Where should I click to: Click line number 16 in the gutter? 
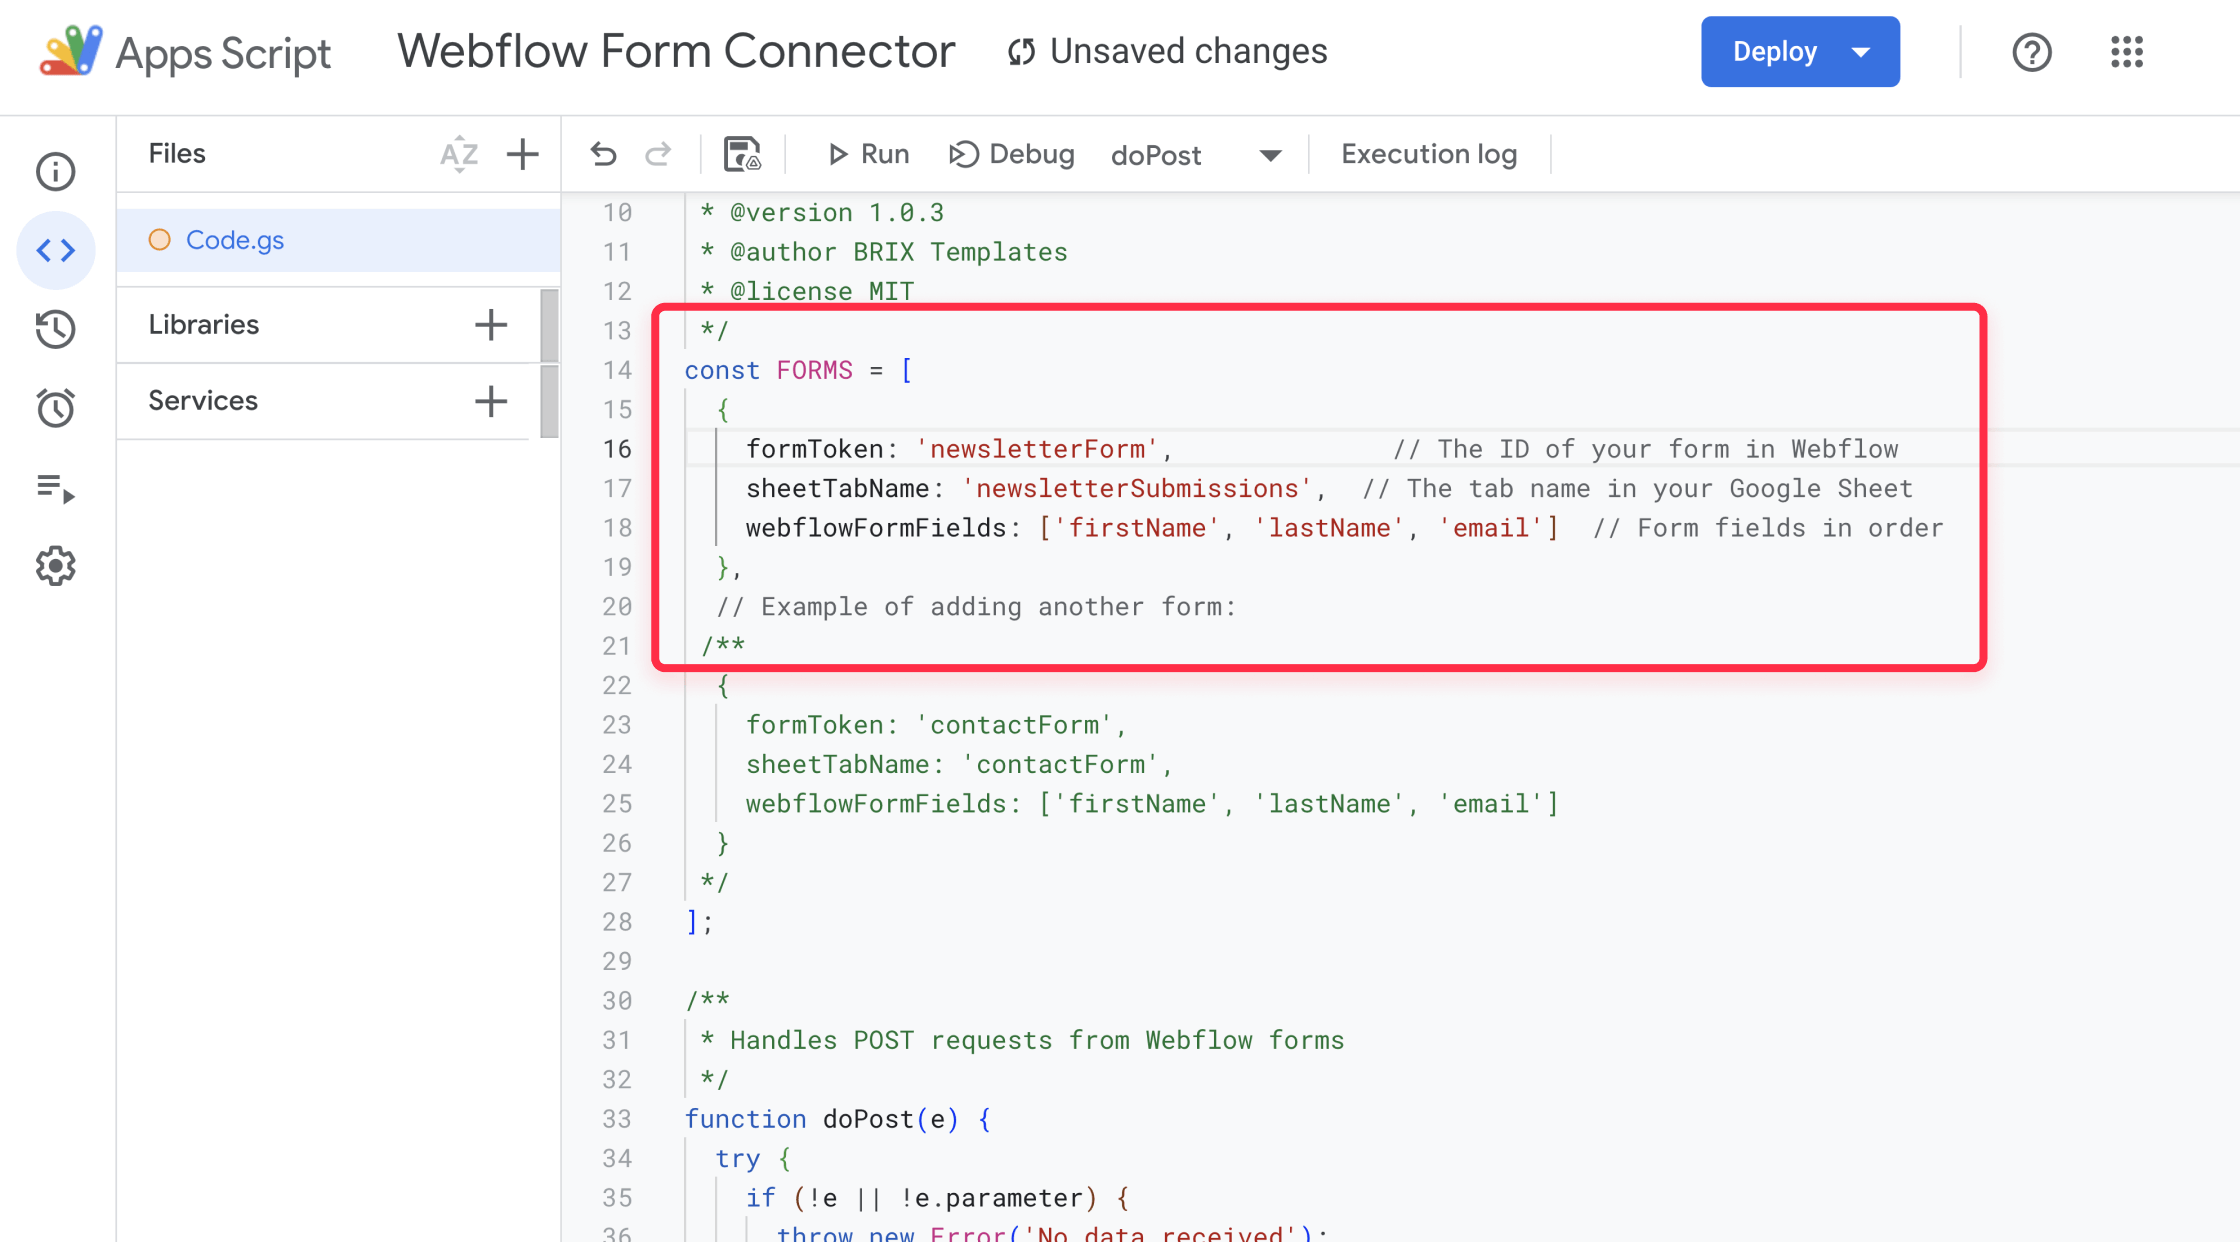(617, 449)
